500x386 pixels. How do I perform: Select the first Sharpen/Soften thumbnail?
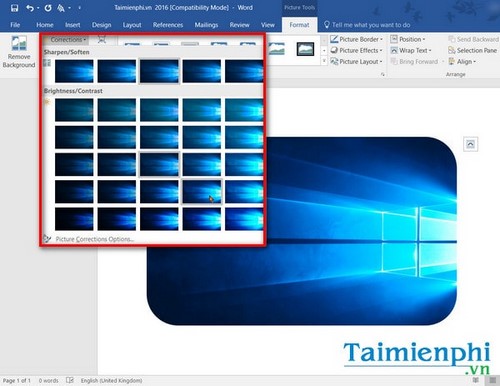pos(74,71)
